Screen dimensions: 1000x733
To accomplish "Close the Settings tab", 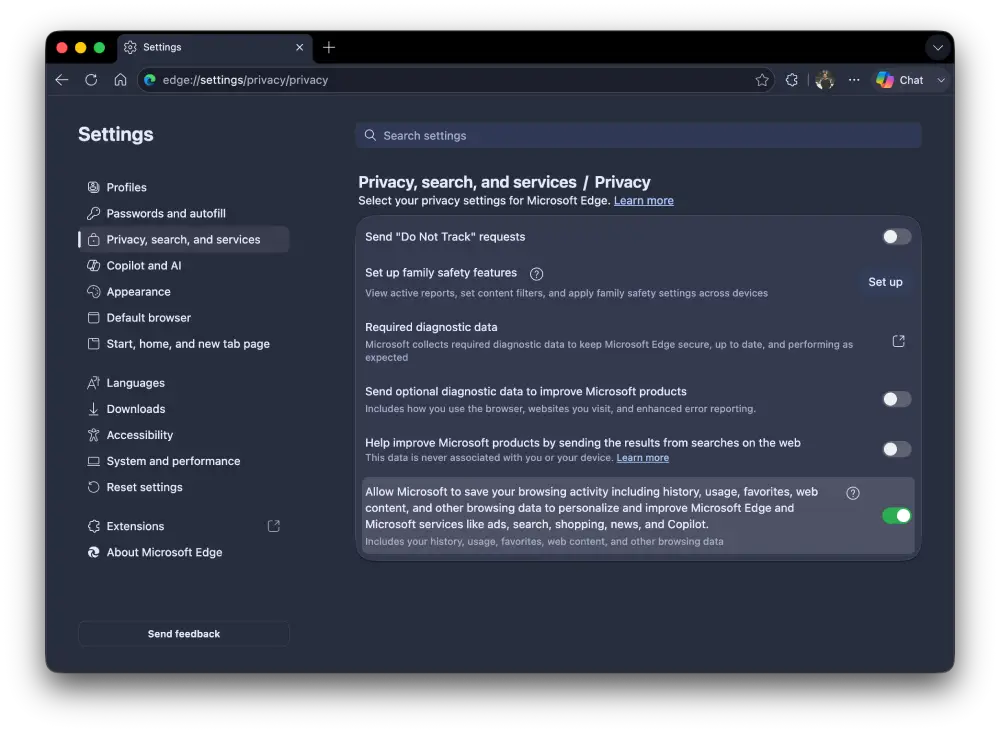I will (299, 47).
